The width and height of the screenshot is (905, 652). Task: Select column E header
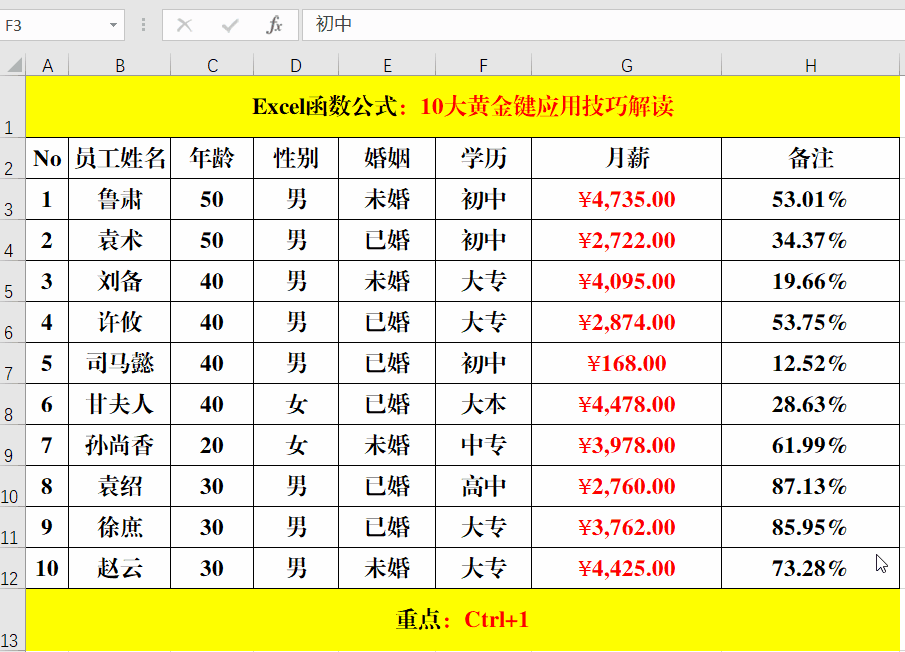click(387, 65)
